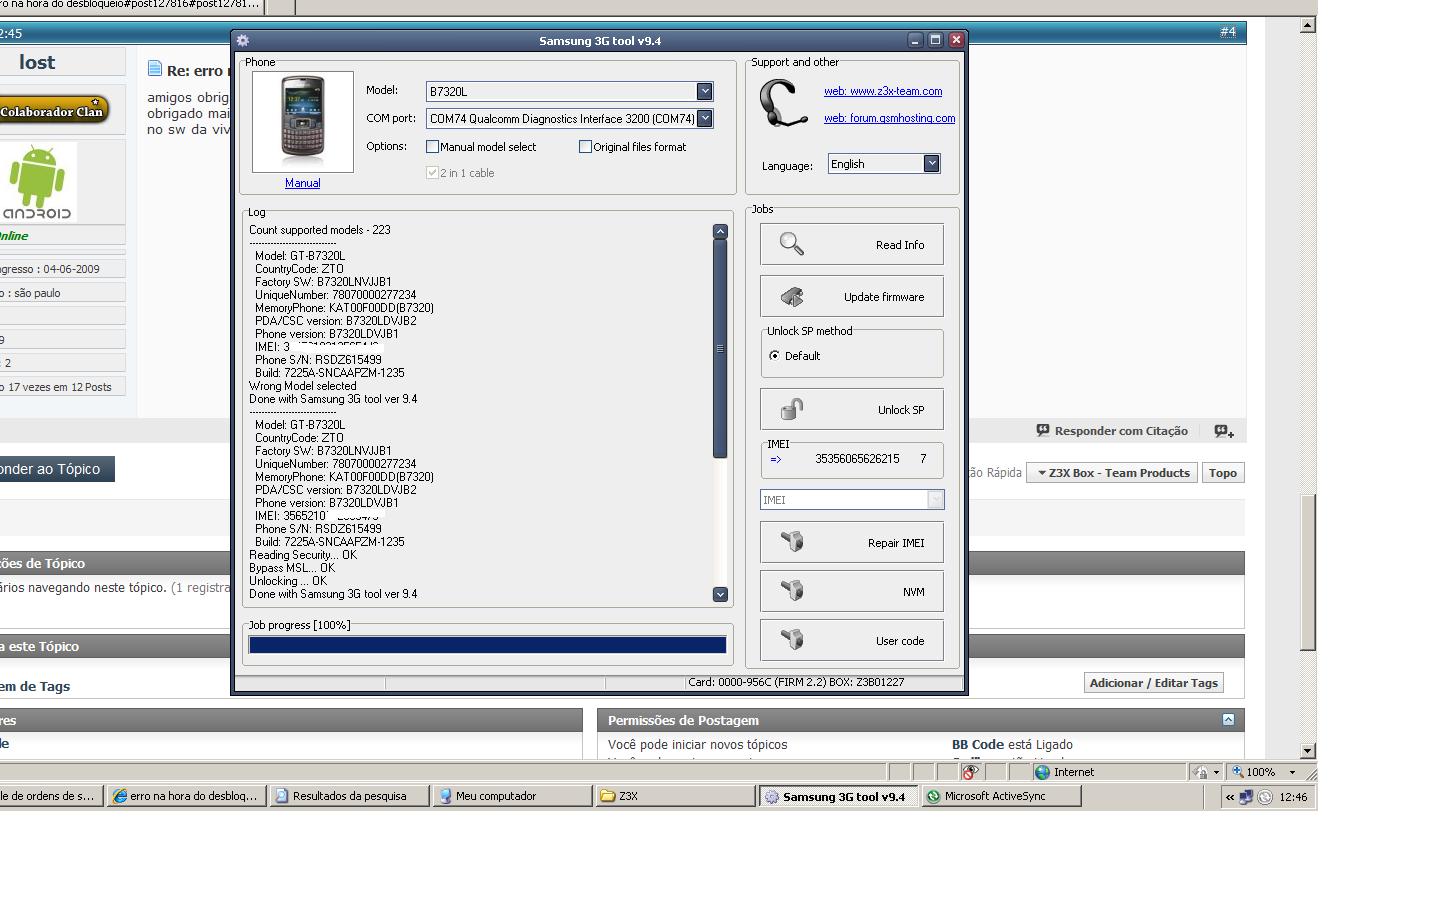
Task: Click the Unlock SP padlock button
Action: (x=851, y=409)
